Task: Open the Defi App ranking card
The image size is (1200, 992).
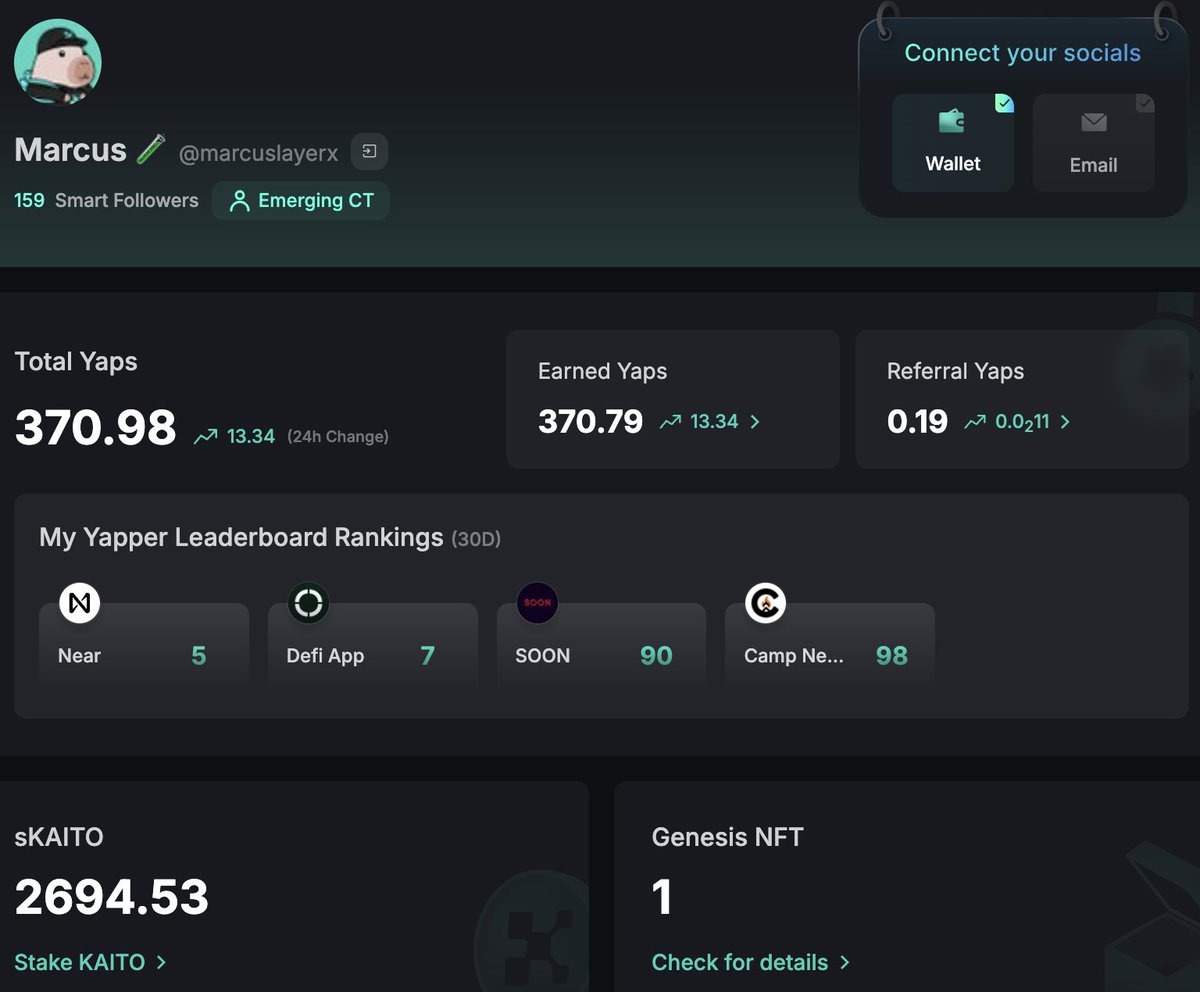Action: [x=373, y=646]
